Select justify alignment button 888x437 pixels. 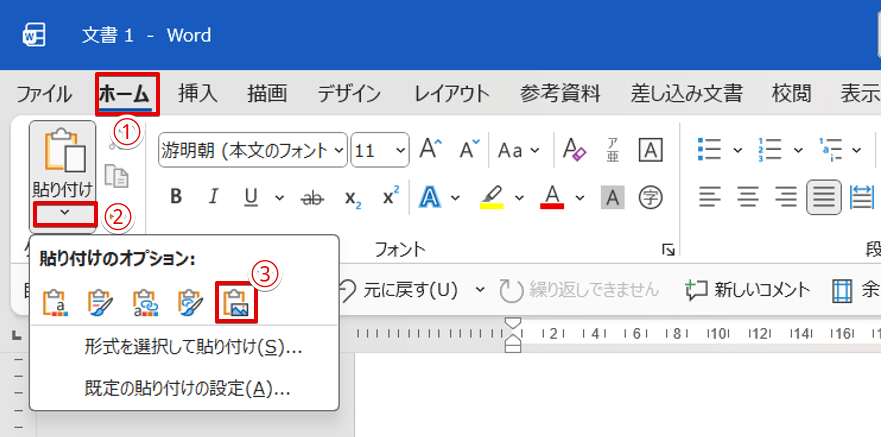pyautogui.click(x=824, y=198)
